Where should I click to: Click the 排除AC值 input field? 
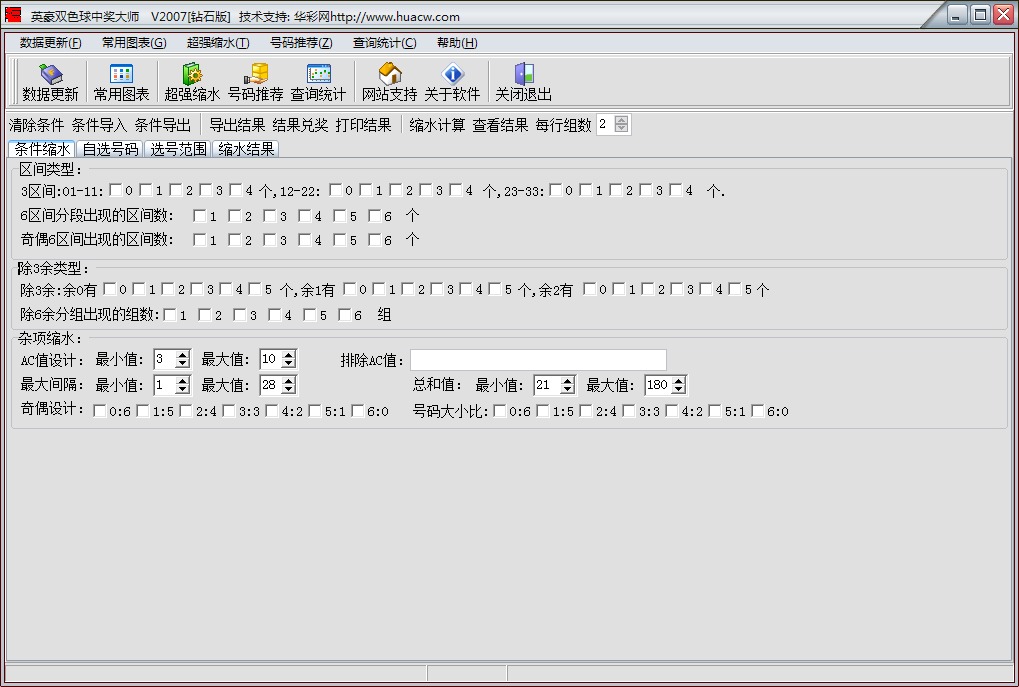(538, 360)
